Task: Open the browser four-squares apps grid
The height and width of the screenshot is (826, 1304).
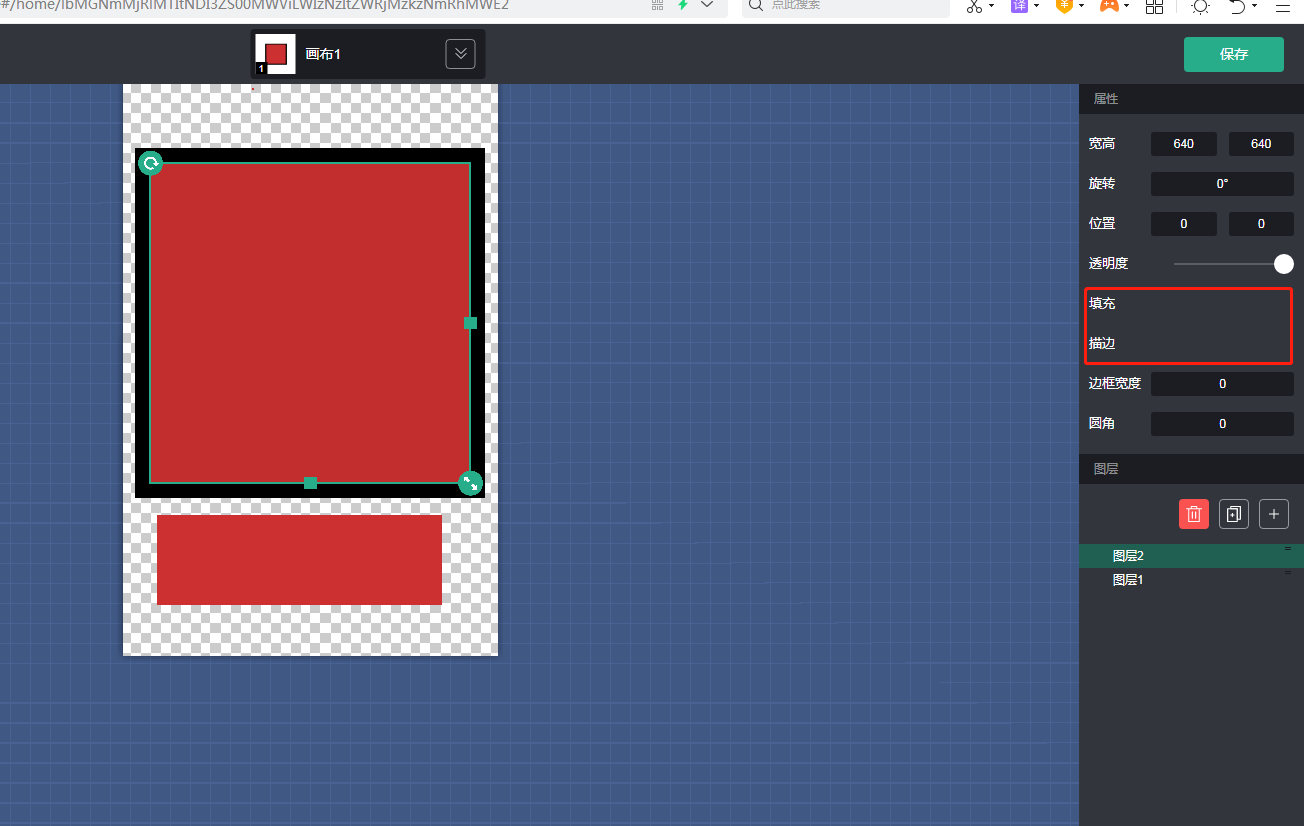Action: pos(1154,7)
